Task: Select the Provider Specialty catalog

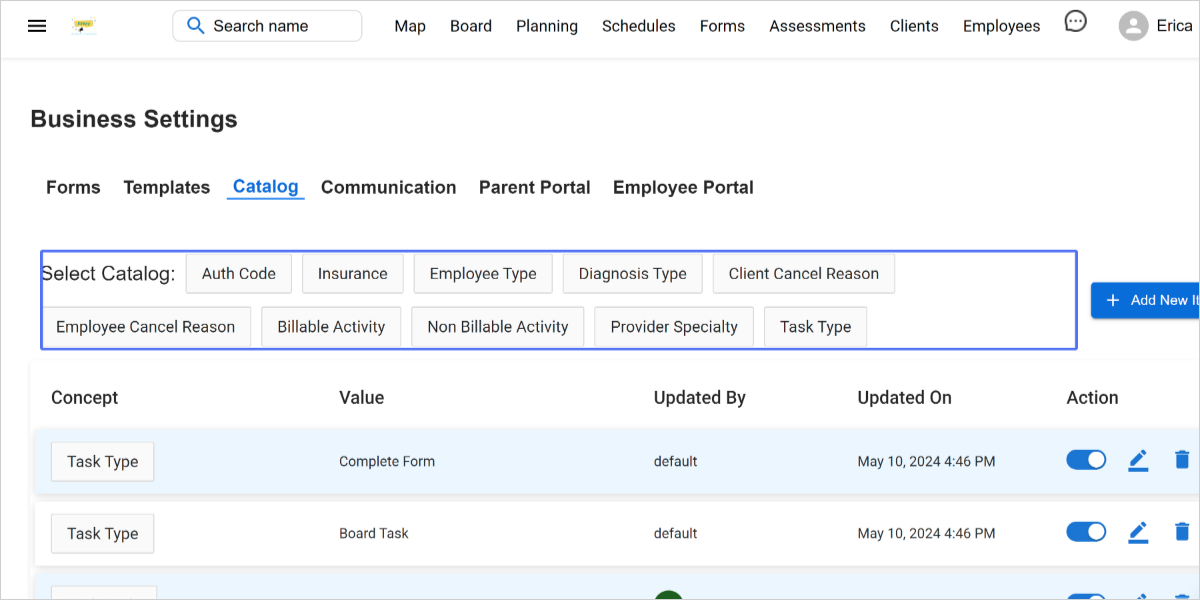Action: coord(674,327)
